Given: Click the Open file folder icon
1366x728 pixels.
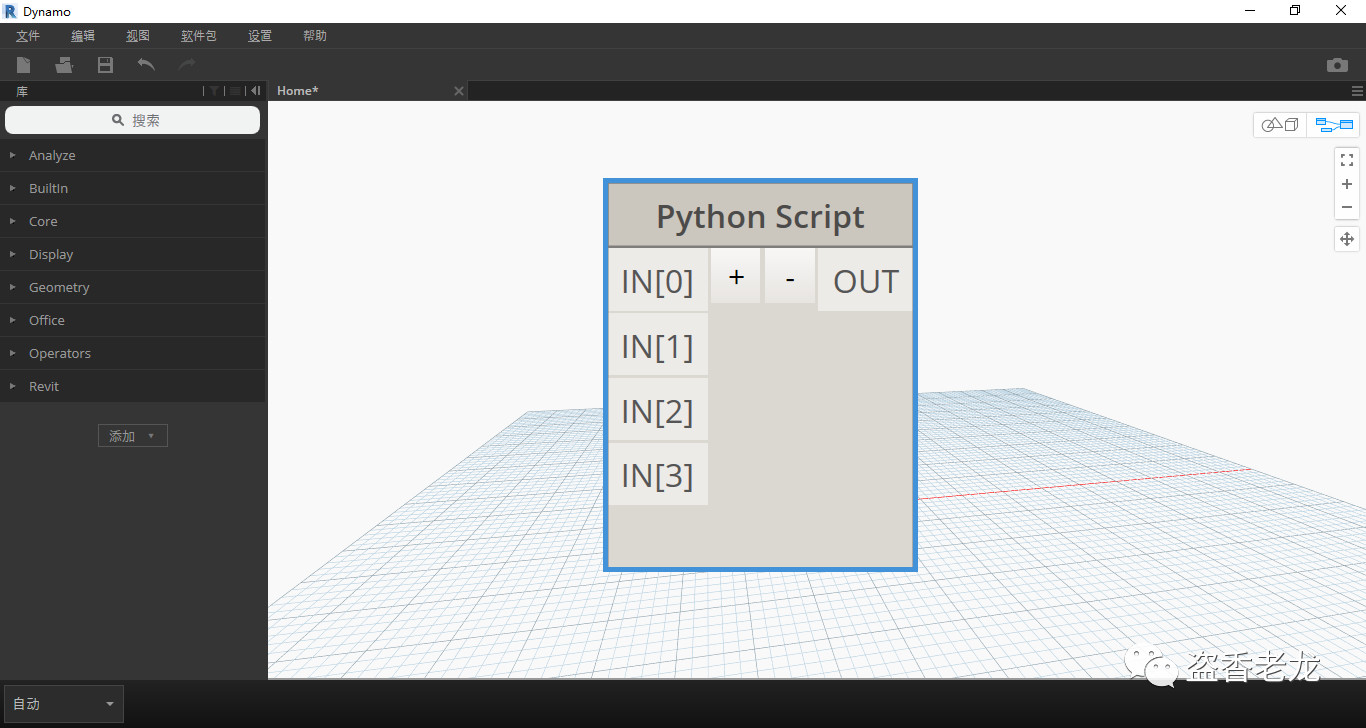Looking at the screenshot, I should pos(64,65).
